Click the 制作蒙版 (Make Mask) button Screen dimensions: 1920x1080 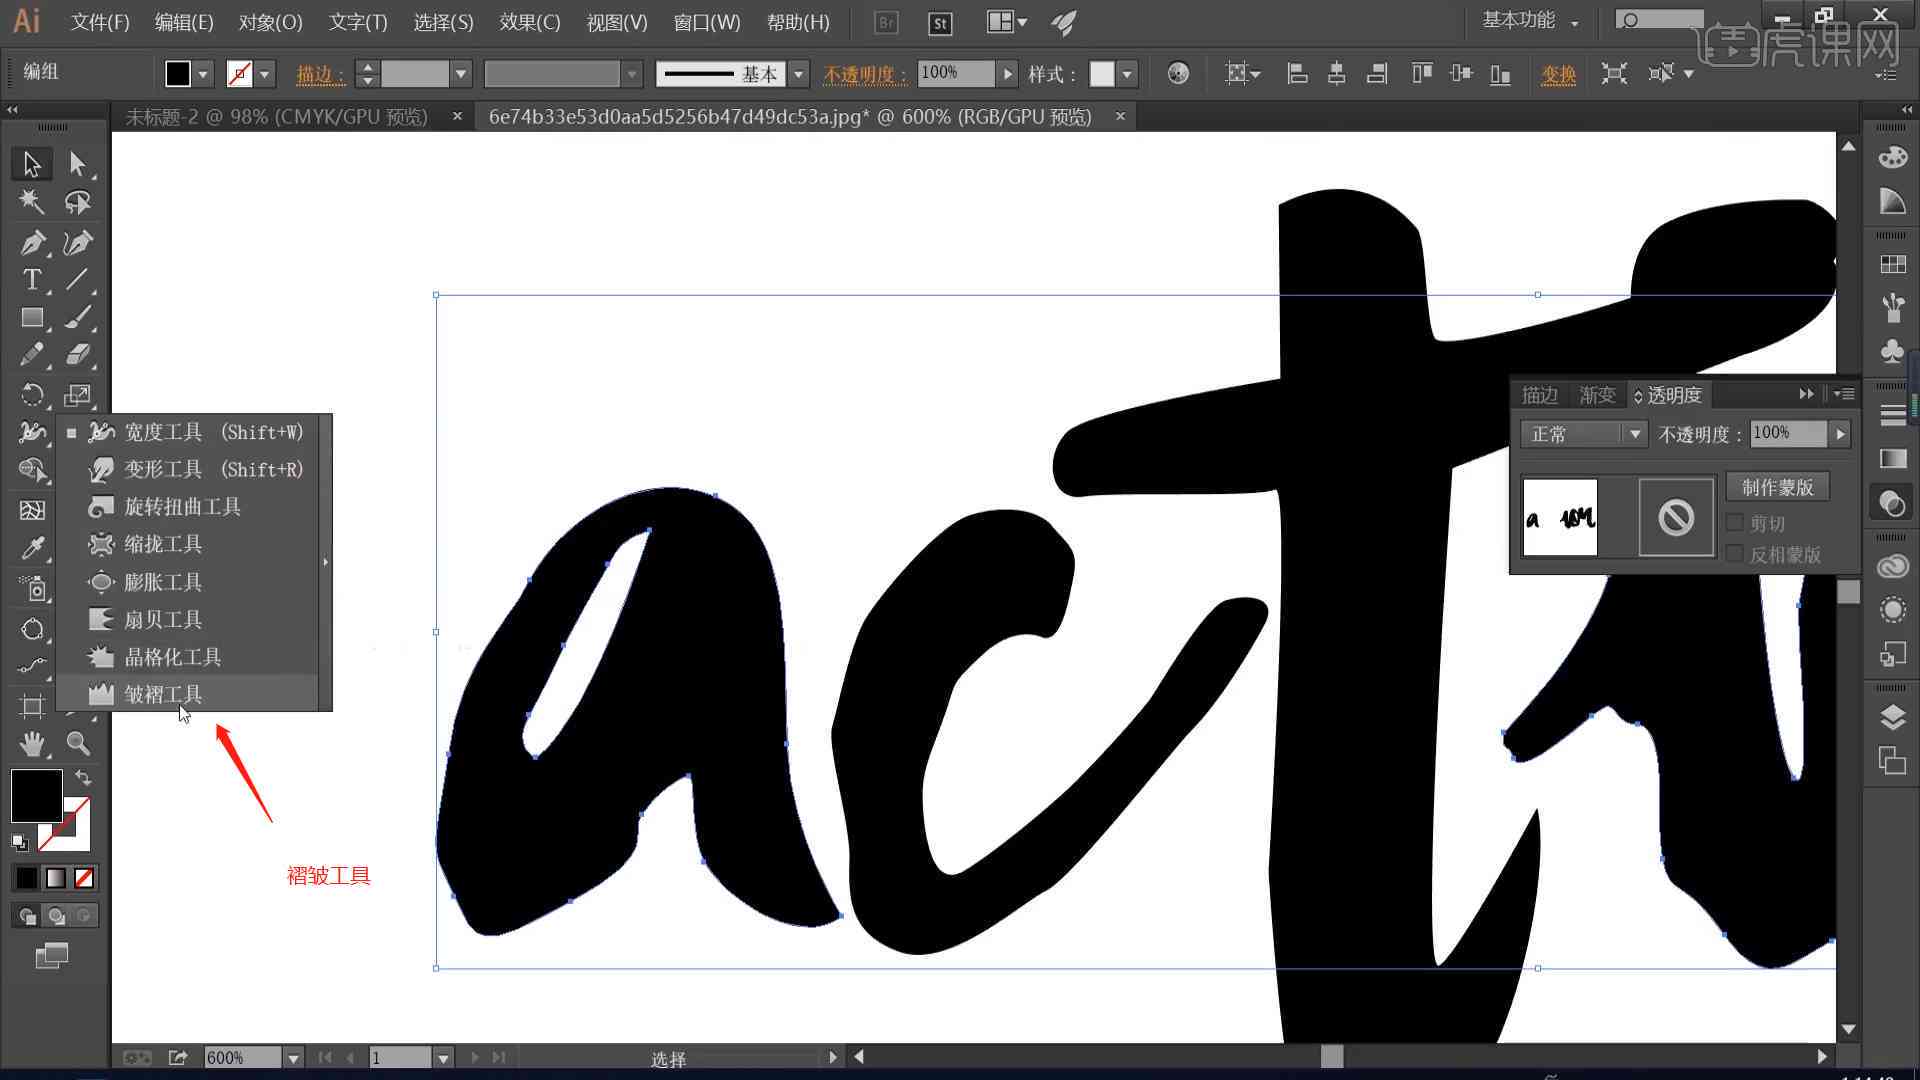click(x=1780, y=487)
